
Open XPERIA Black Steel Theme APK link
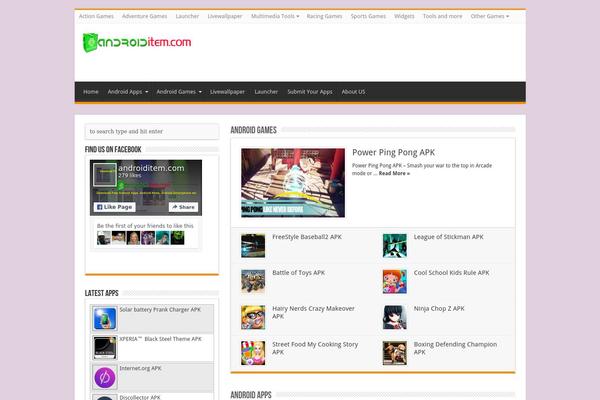pos(160,339)
